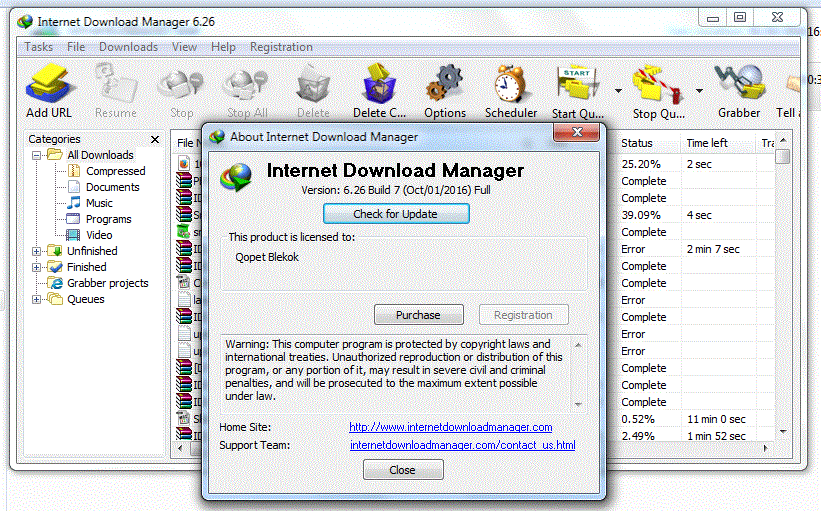
Task: Select the Documents category
Action: point(113,187)
